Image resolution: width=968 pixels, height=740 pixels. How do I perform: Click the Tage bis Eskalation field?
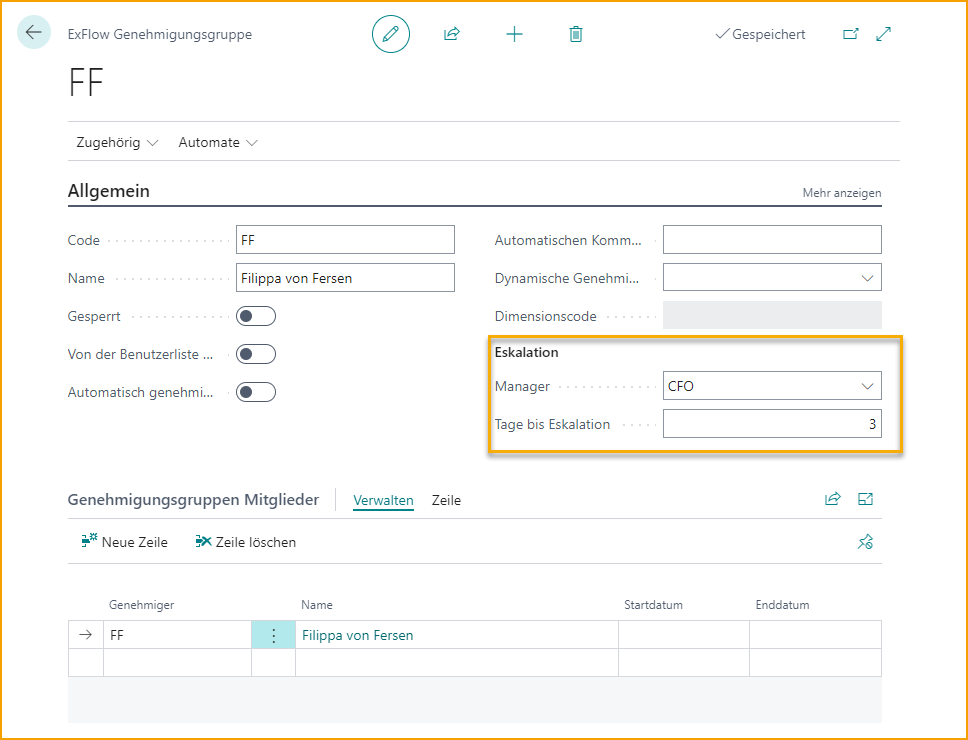point(771,424)
